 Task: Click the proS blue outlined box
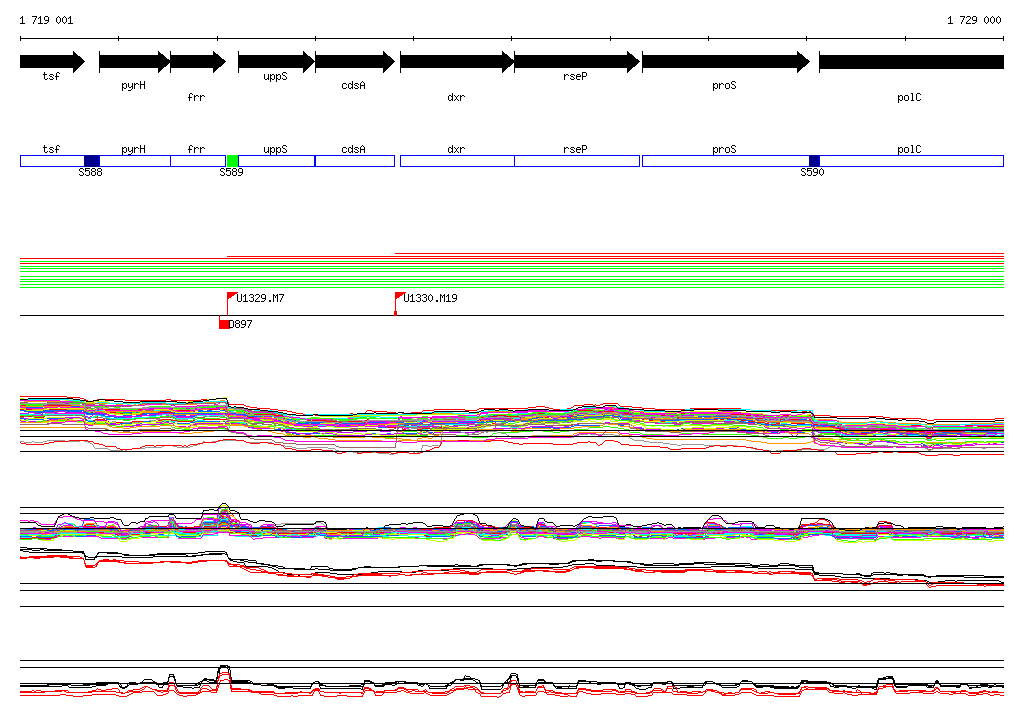click(726, 161)
